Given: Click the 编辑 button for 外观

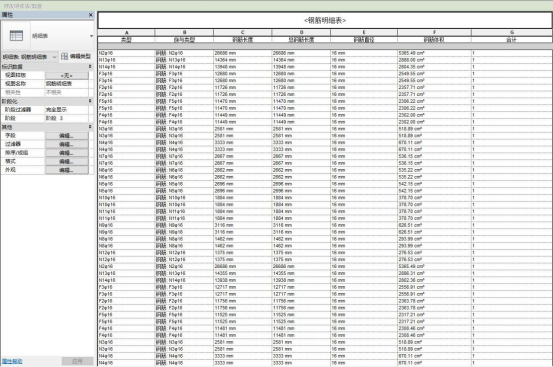Looking at the screenshot, I should (x=67, y=170).
